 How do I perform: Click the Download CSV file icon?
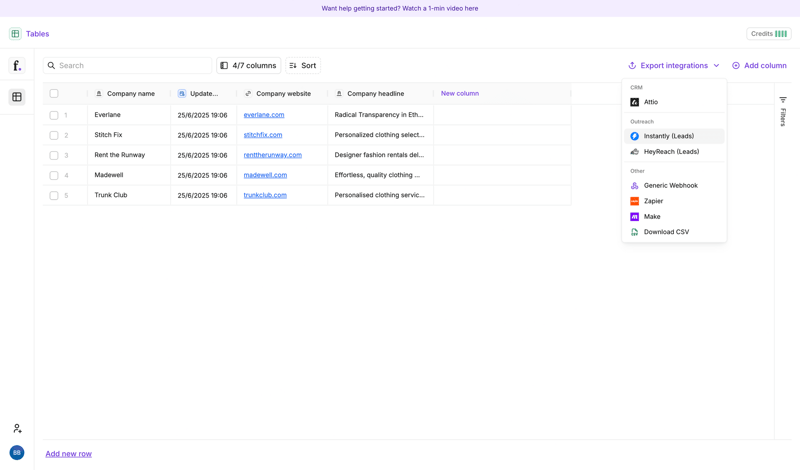point(634,232)
